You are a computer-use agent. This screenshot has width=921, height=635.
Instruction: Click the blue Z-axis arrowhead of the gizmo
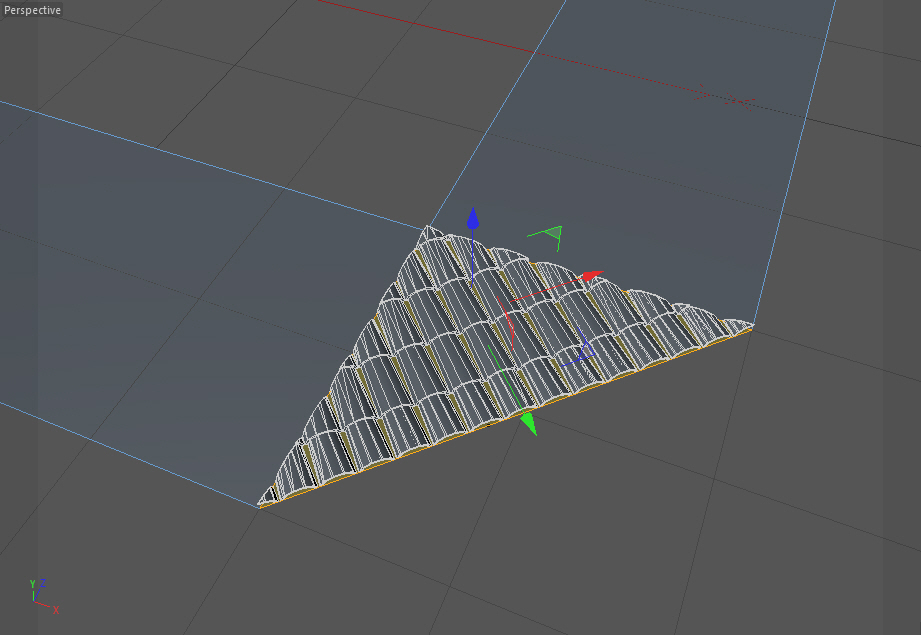tap(473, 219)
